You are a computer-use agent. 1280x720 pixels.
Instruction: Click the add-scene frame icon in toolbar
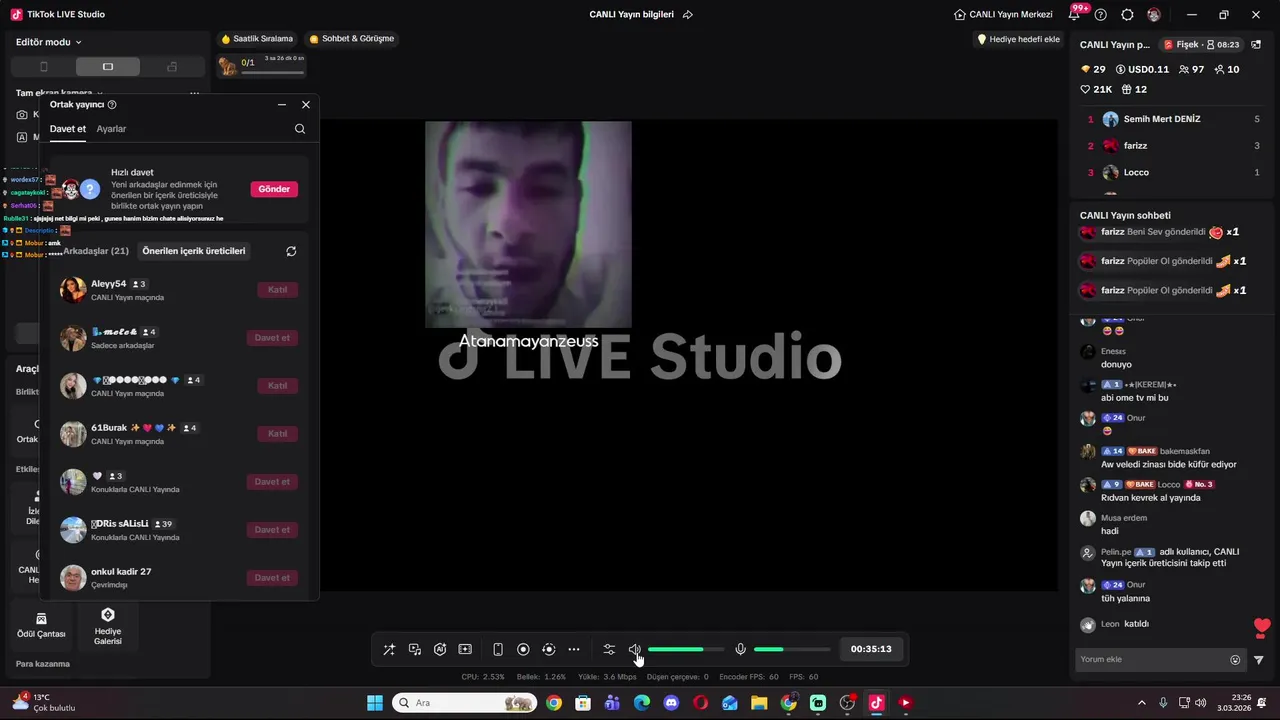465,649
